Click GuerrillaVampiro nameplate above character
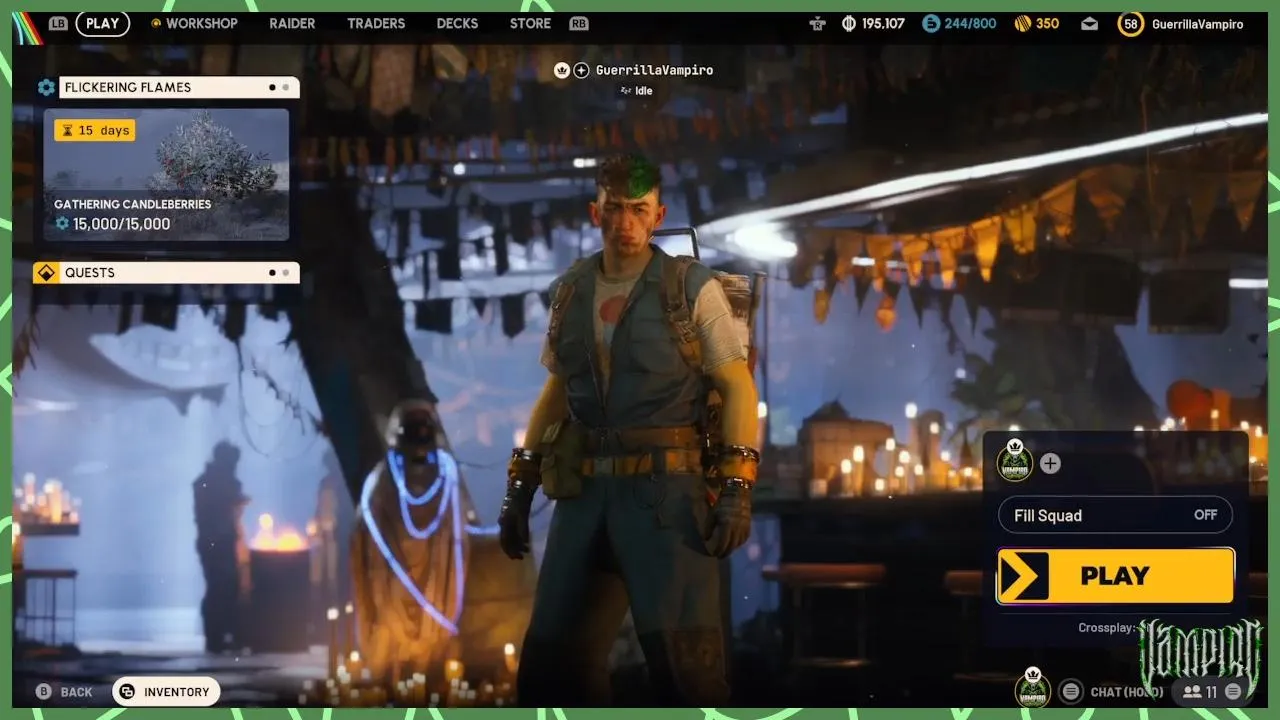 tap(654, 70)
